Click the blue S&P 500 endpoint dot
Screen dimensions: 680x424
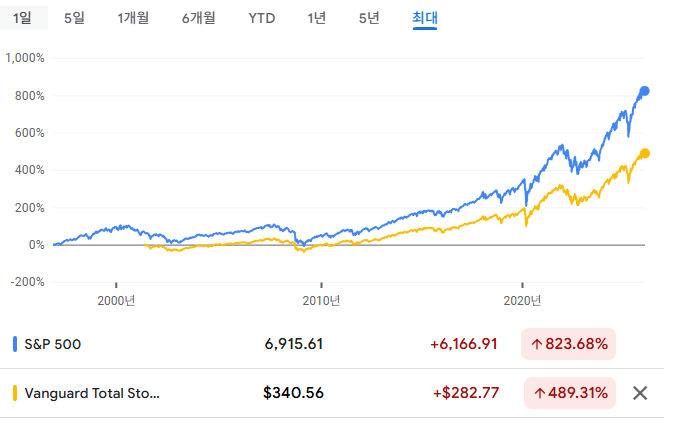pyautogui.click(x=645, y=91)
